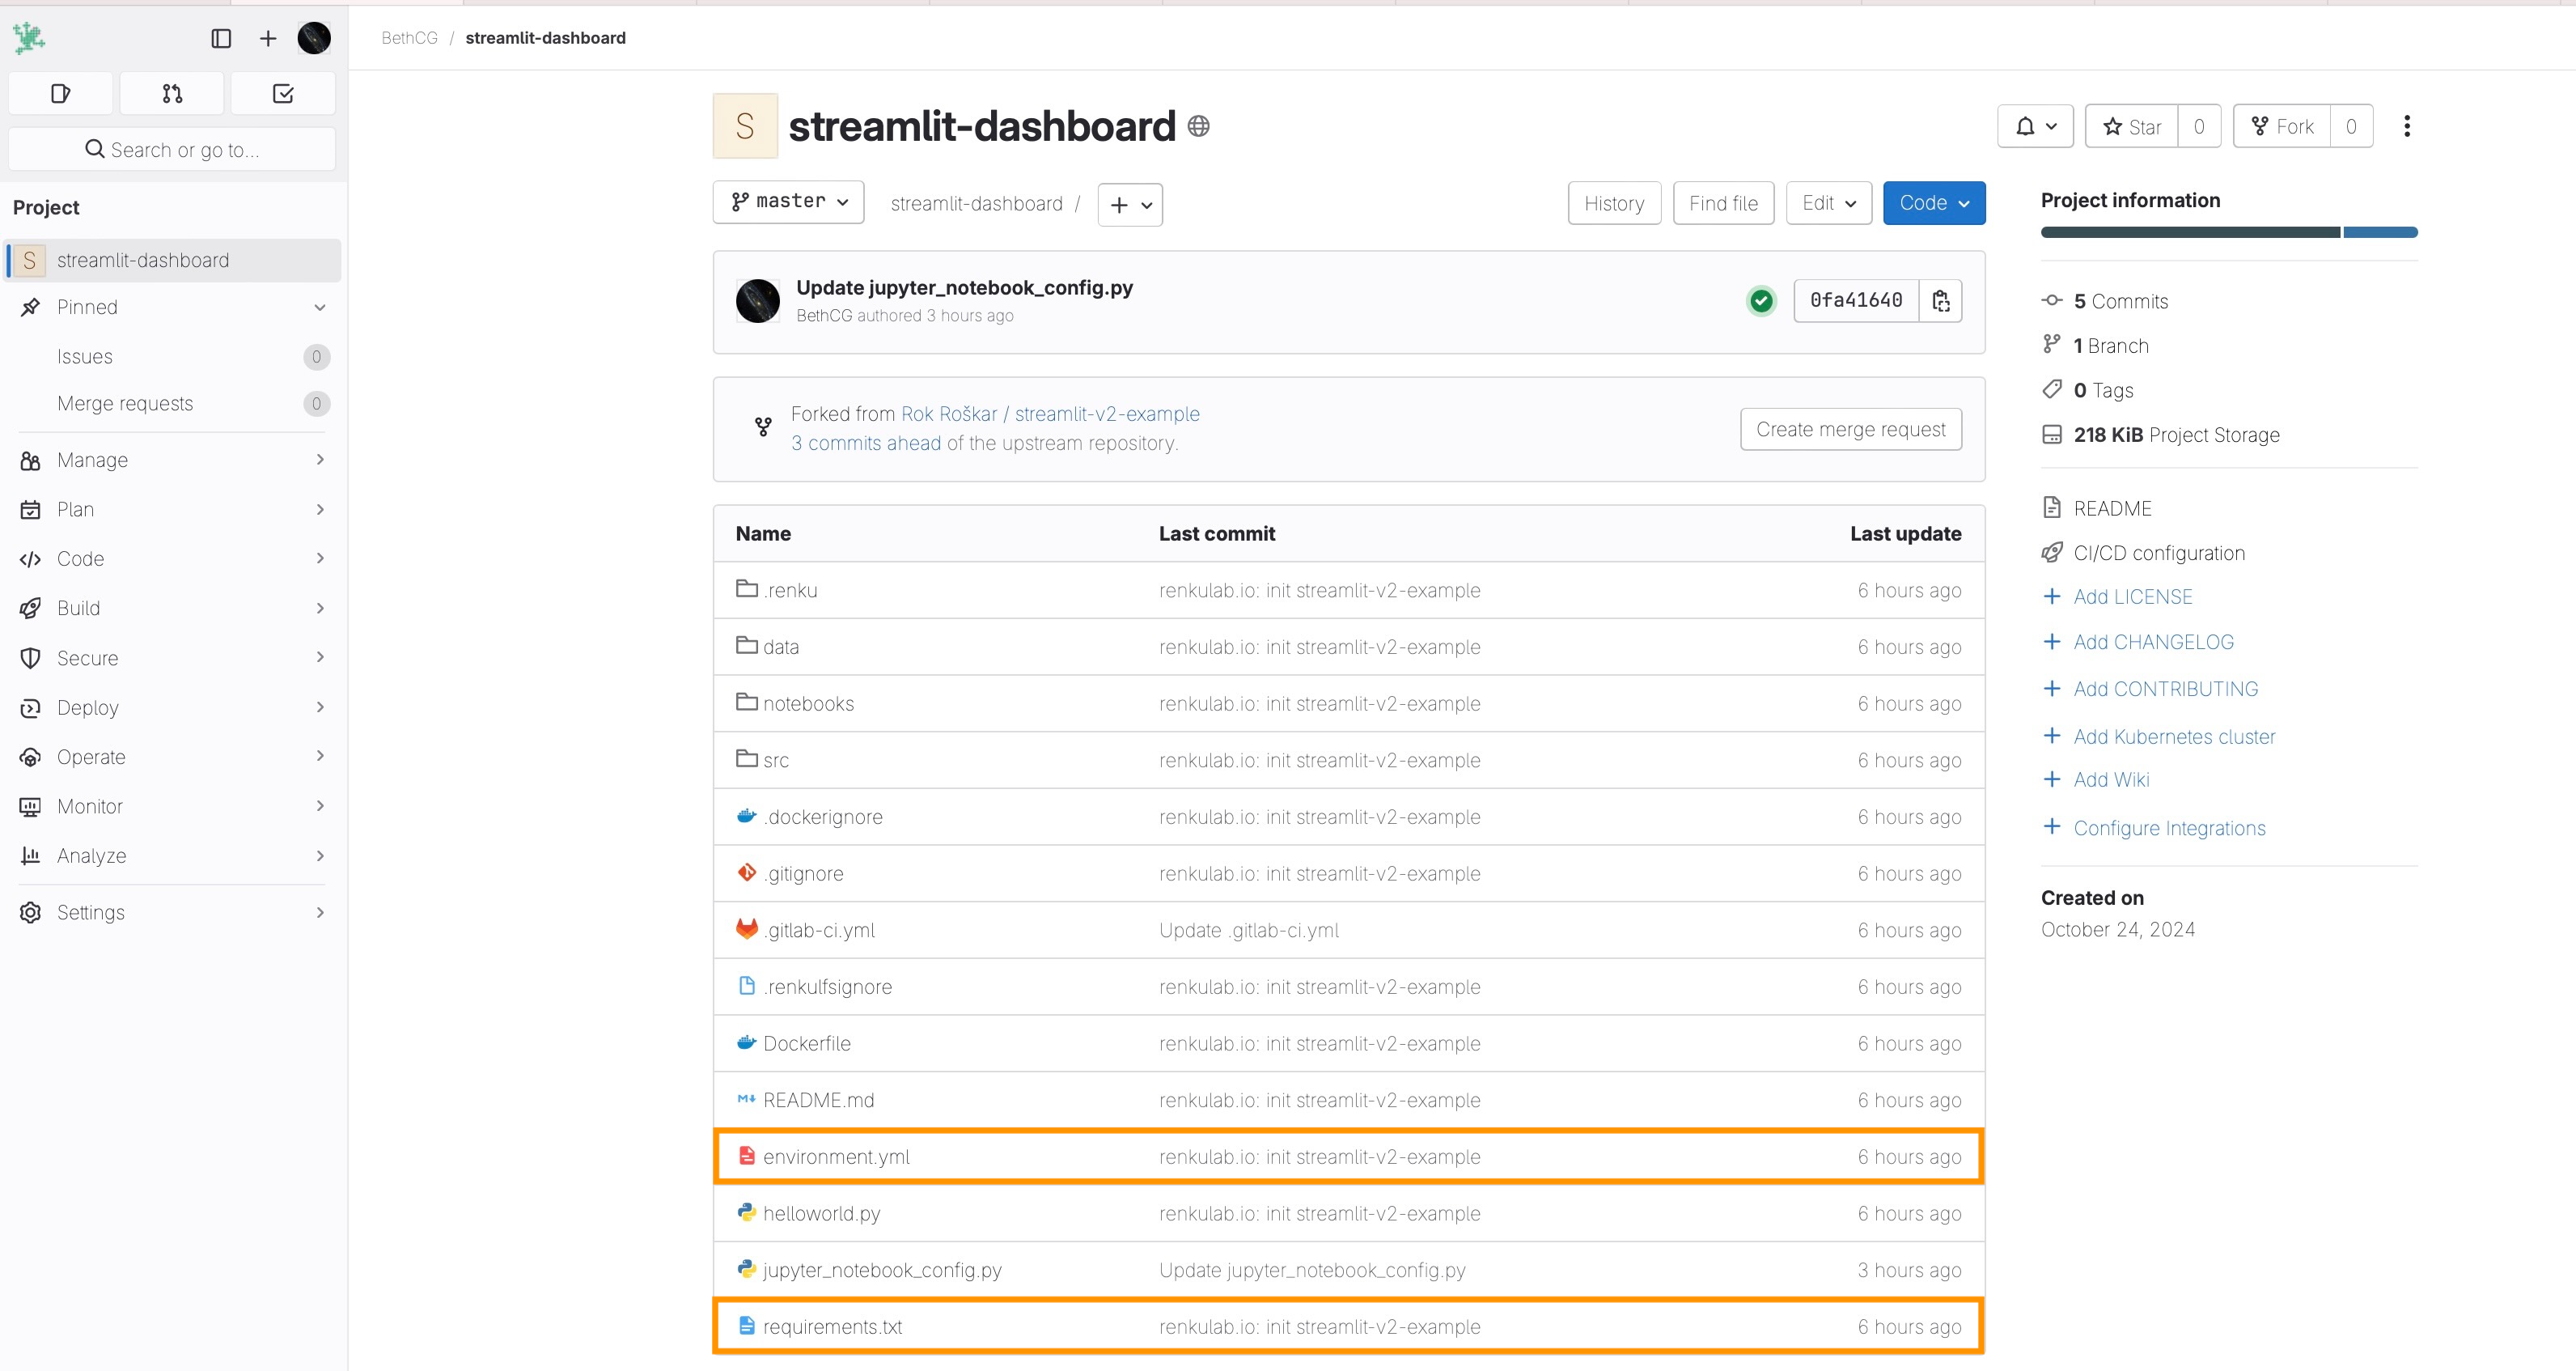
Task: Click the History button
Action: coord(1614,203)
